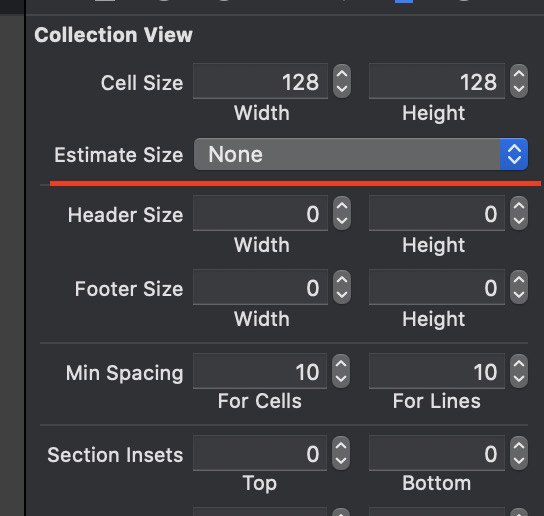544x516 pixels.
Task: Click the Header Size Height input field
Action: [437, 213]
